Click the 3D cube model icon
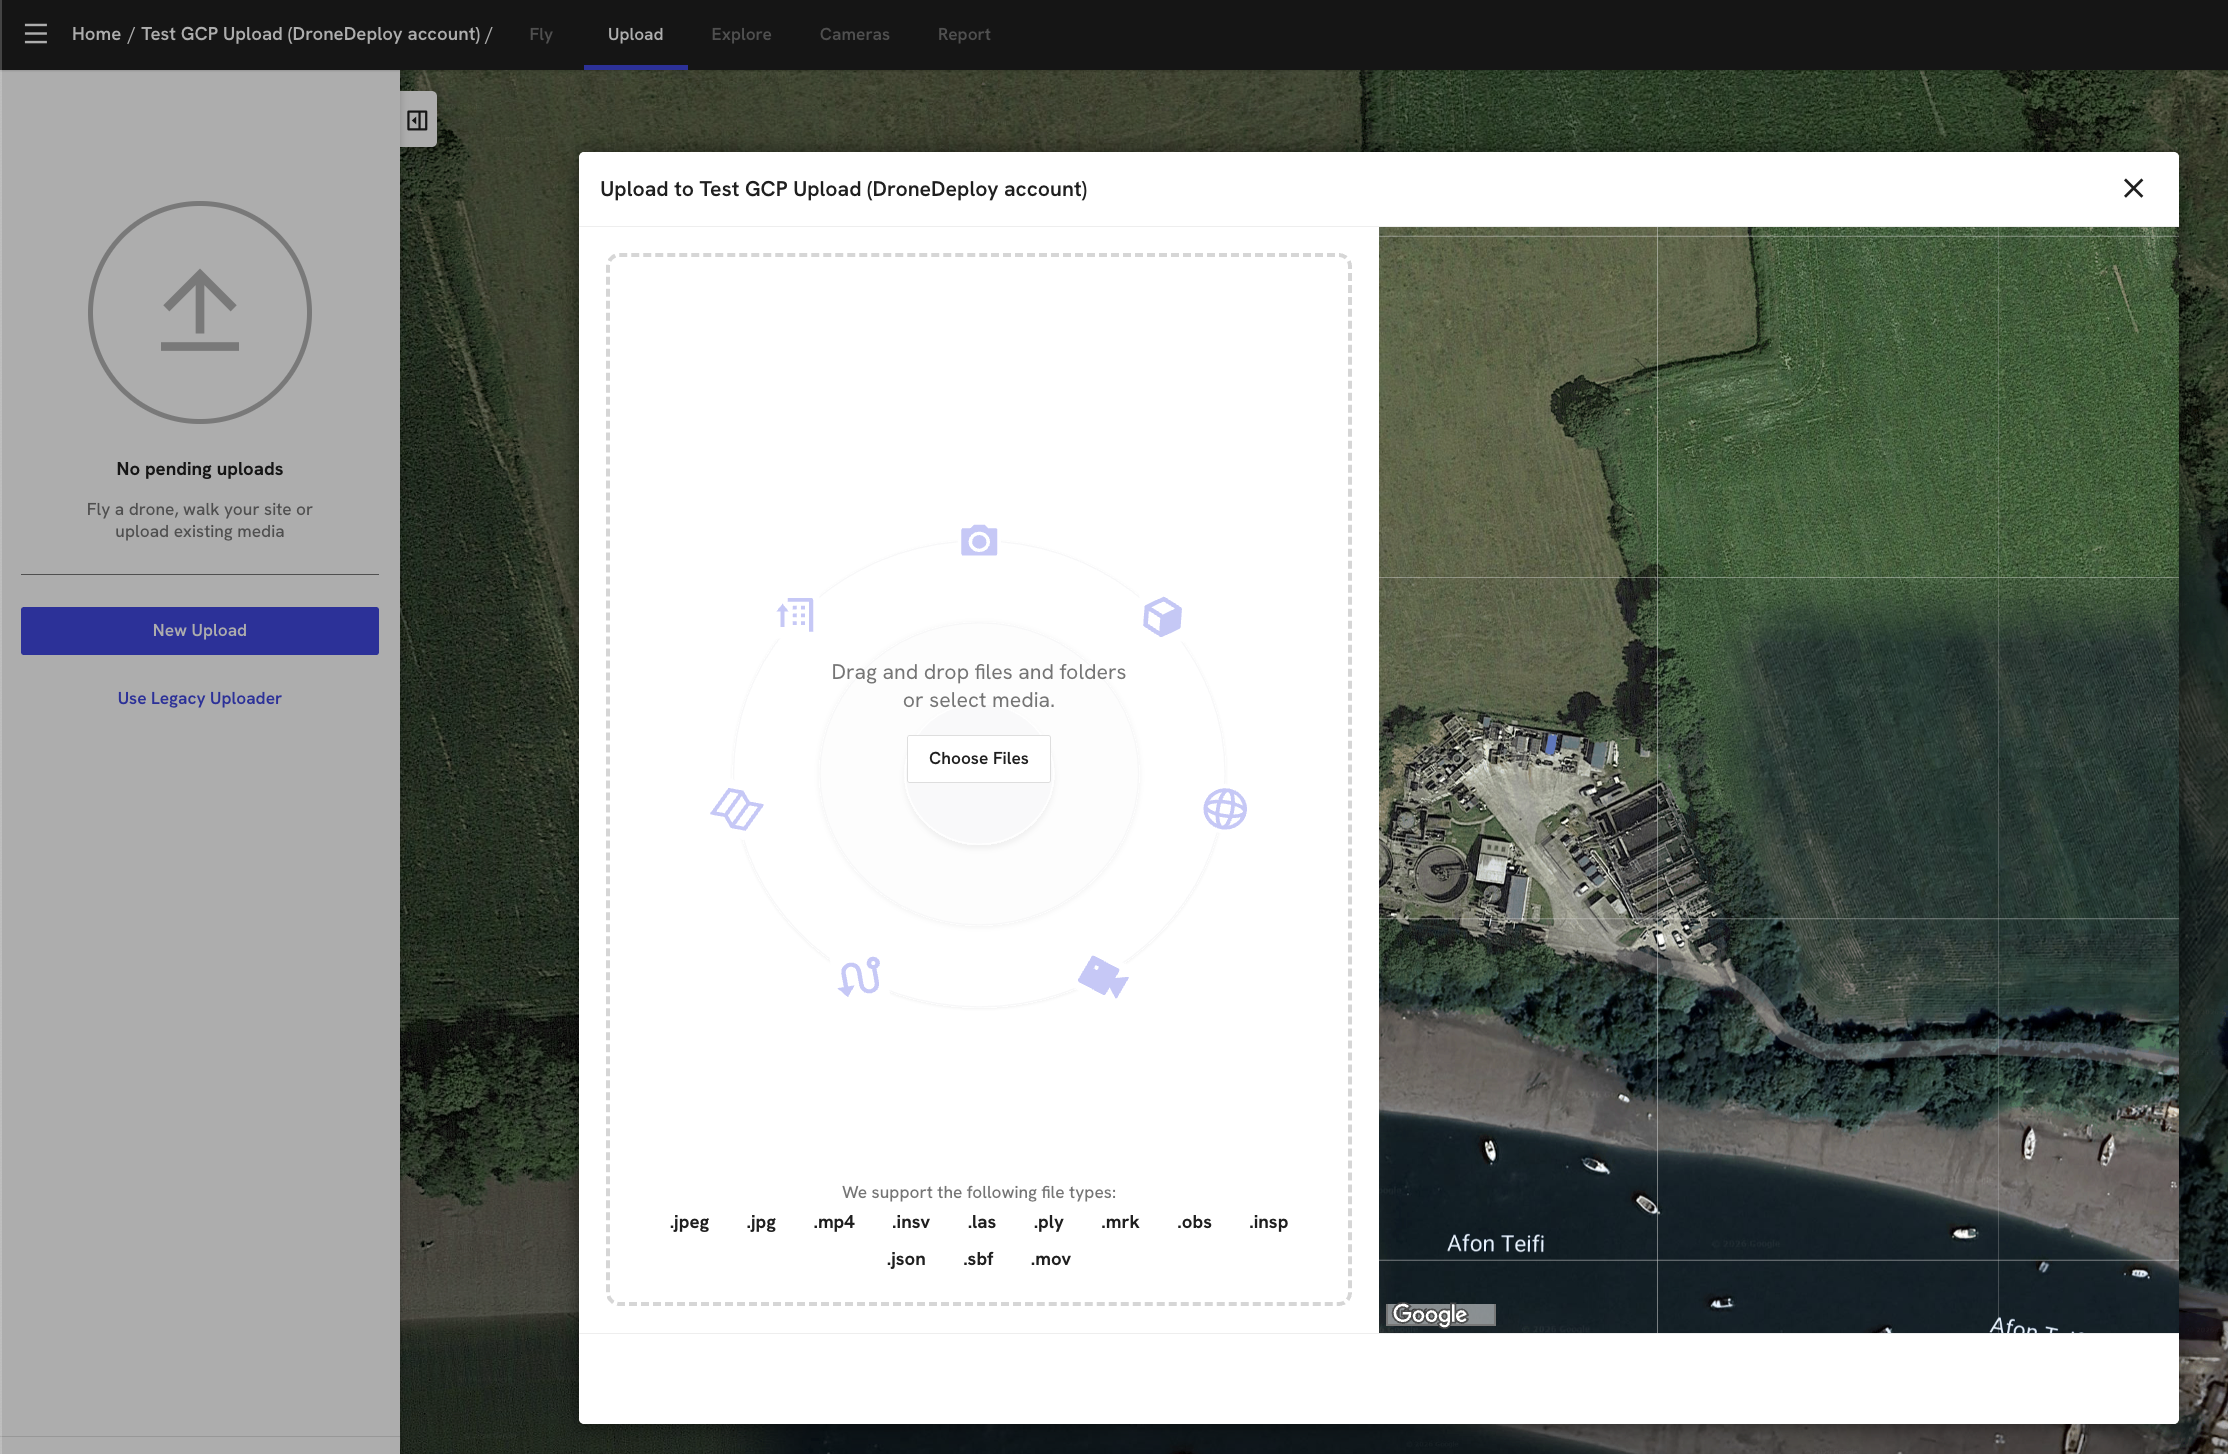Image resolution: width=2228 pixels, height=1454 pixels. click(1162, 617)
